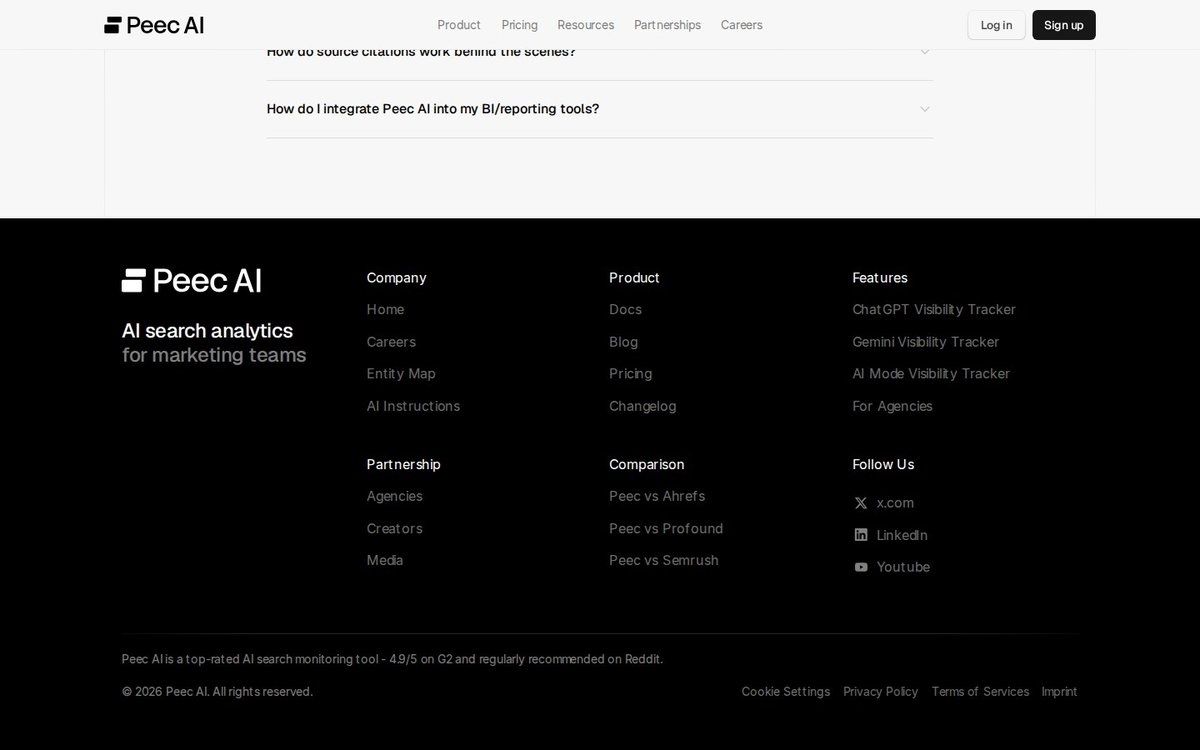Click the Follow Us heading
1200x750 pixels.
point(884,465)
